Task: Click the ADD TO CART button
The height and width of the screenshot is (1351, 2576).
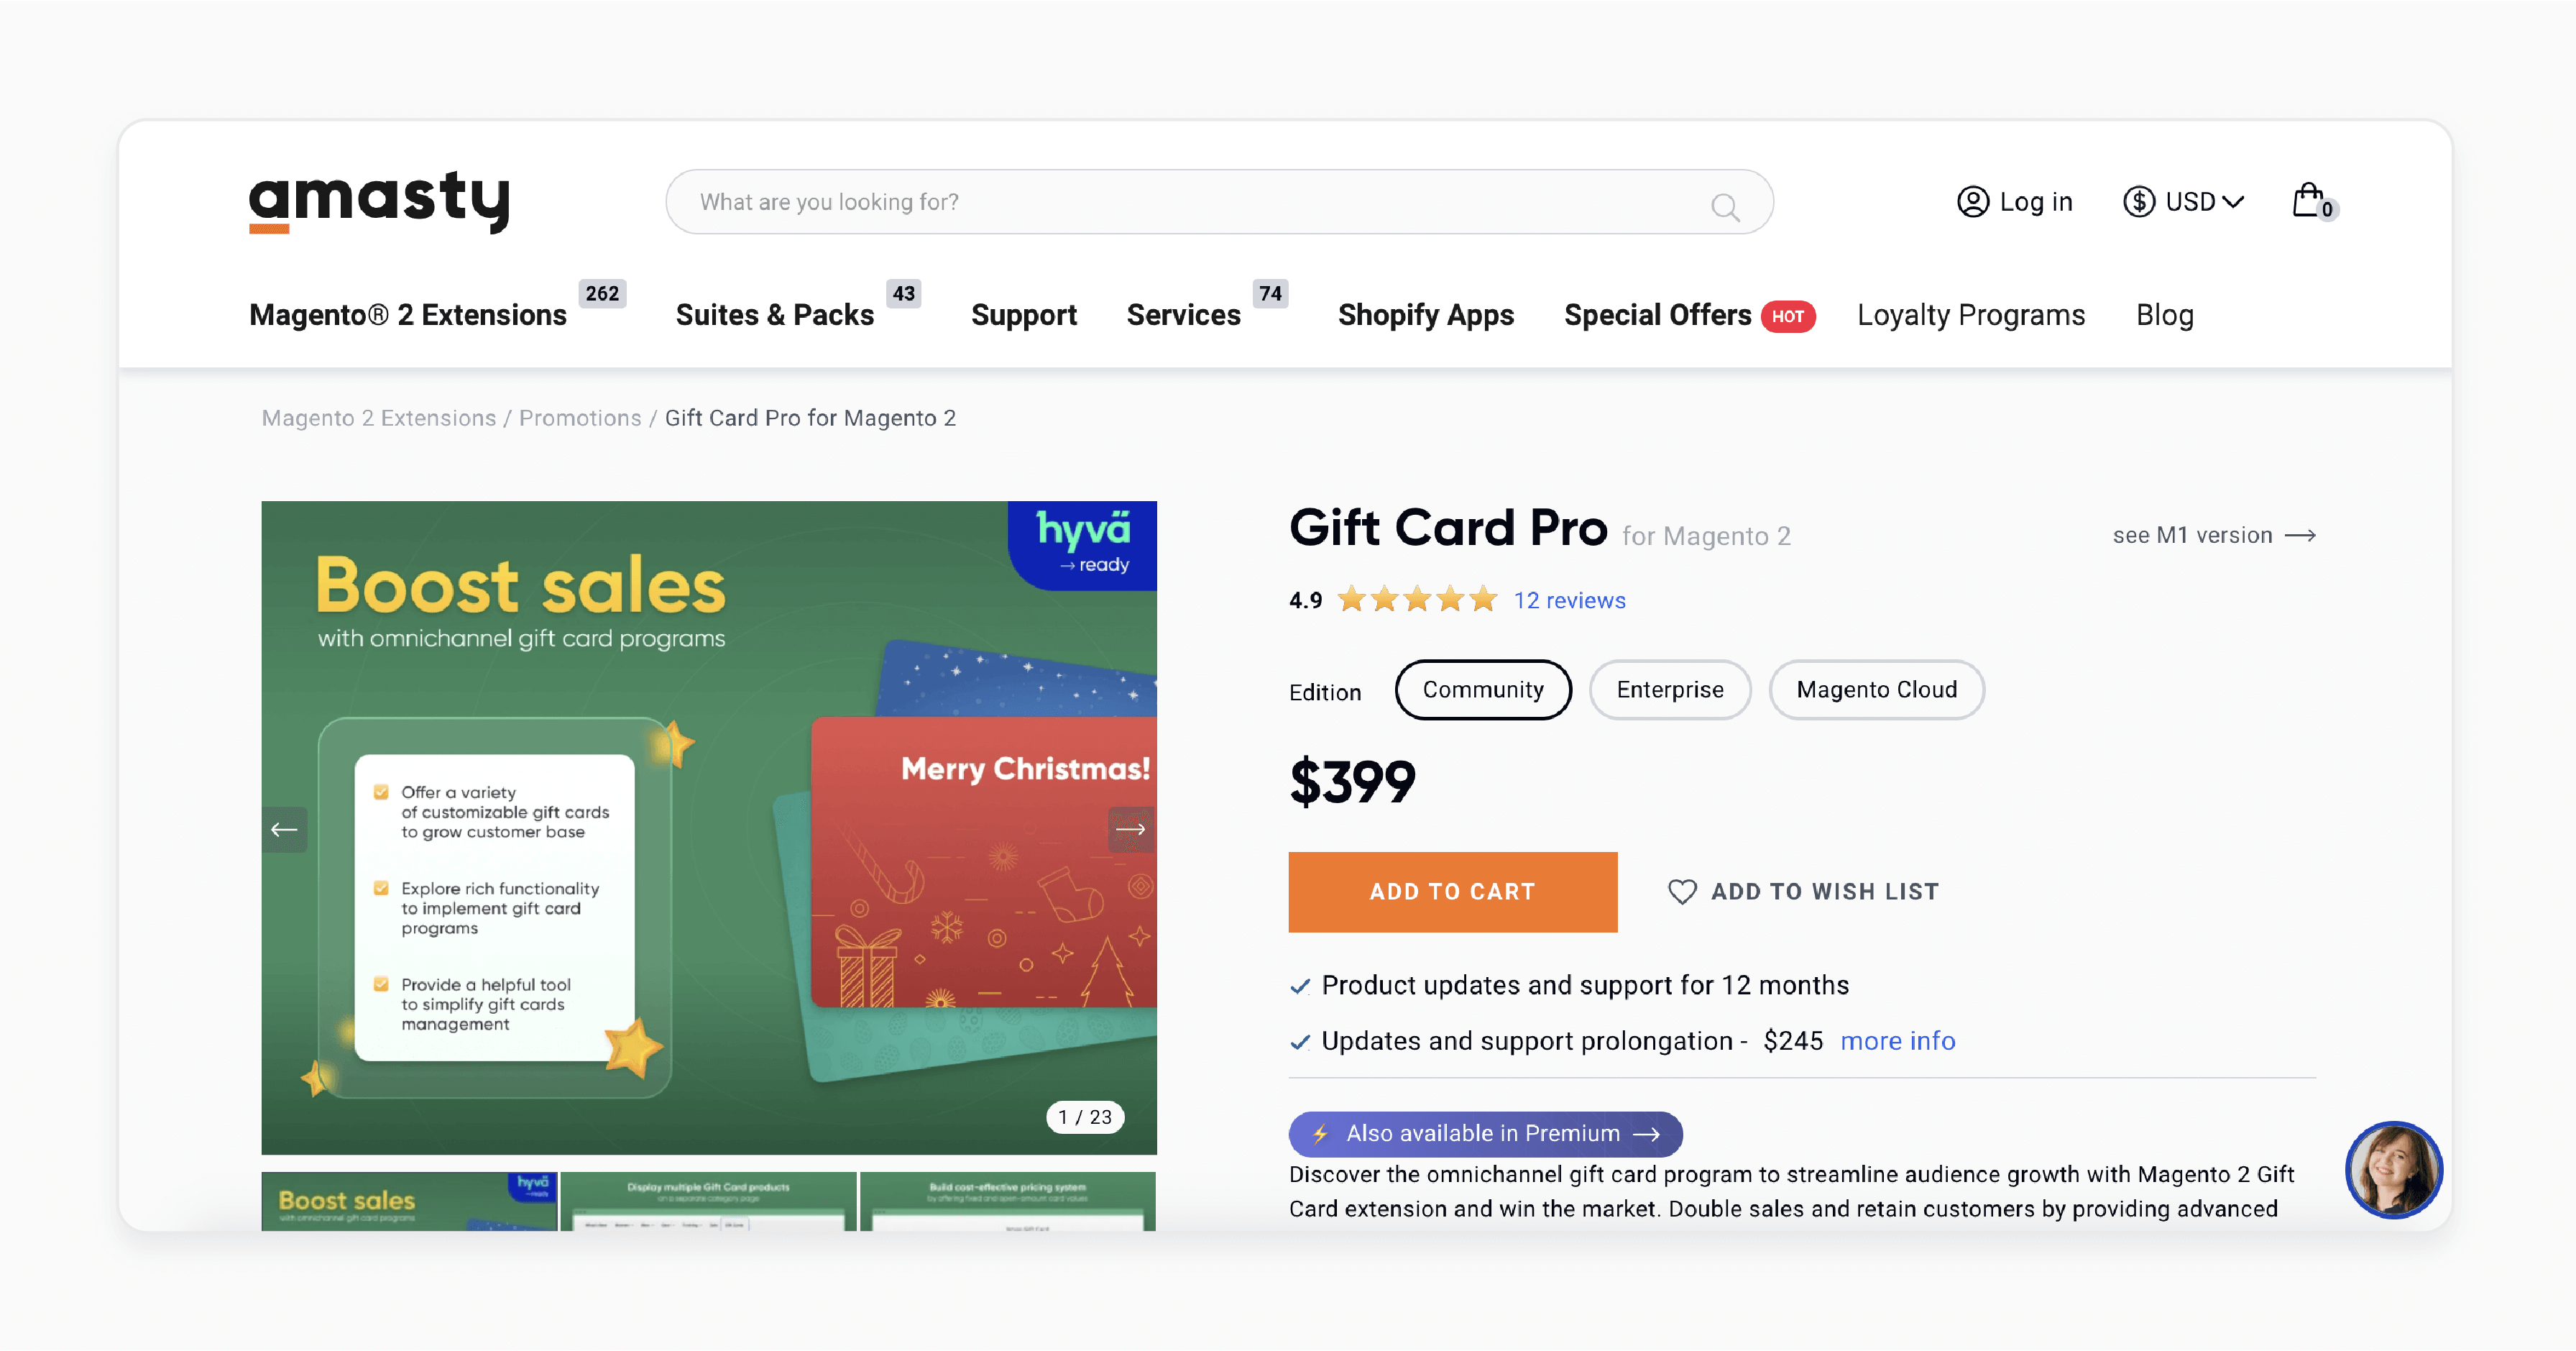Action: point(1453,891)
